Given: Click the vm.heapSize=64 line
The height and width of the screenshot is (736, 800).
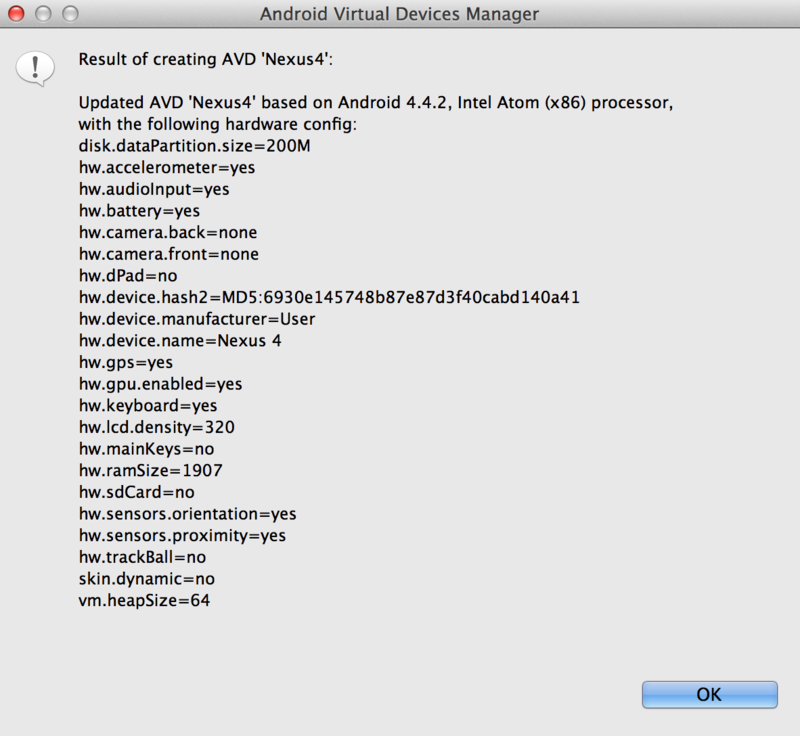Looking at the screenshot, I should [x=144, y=600].
